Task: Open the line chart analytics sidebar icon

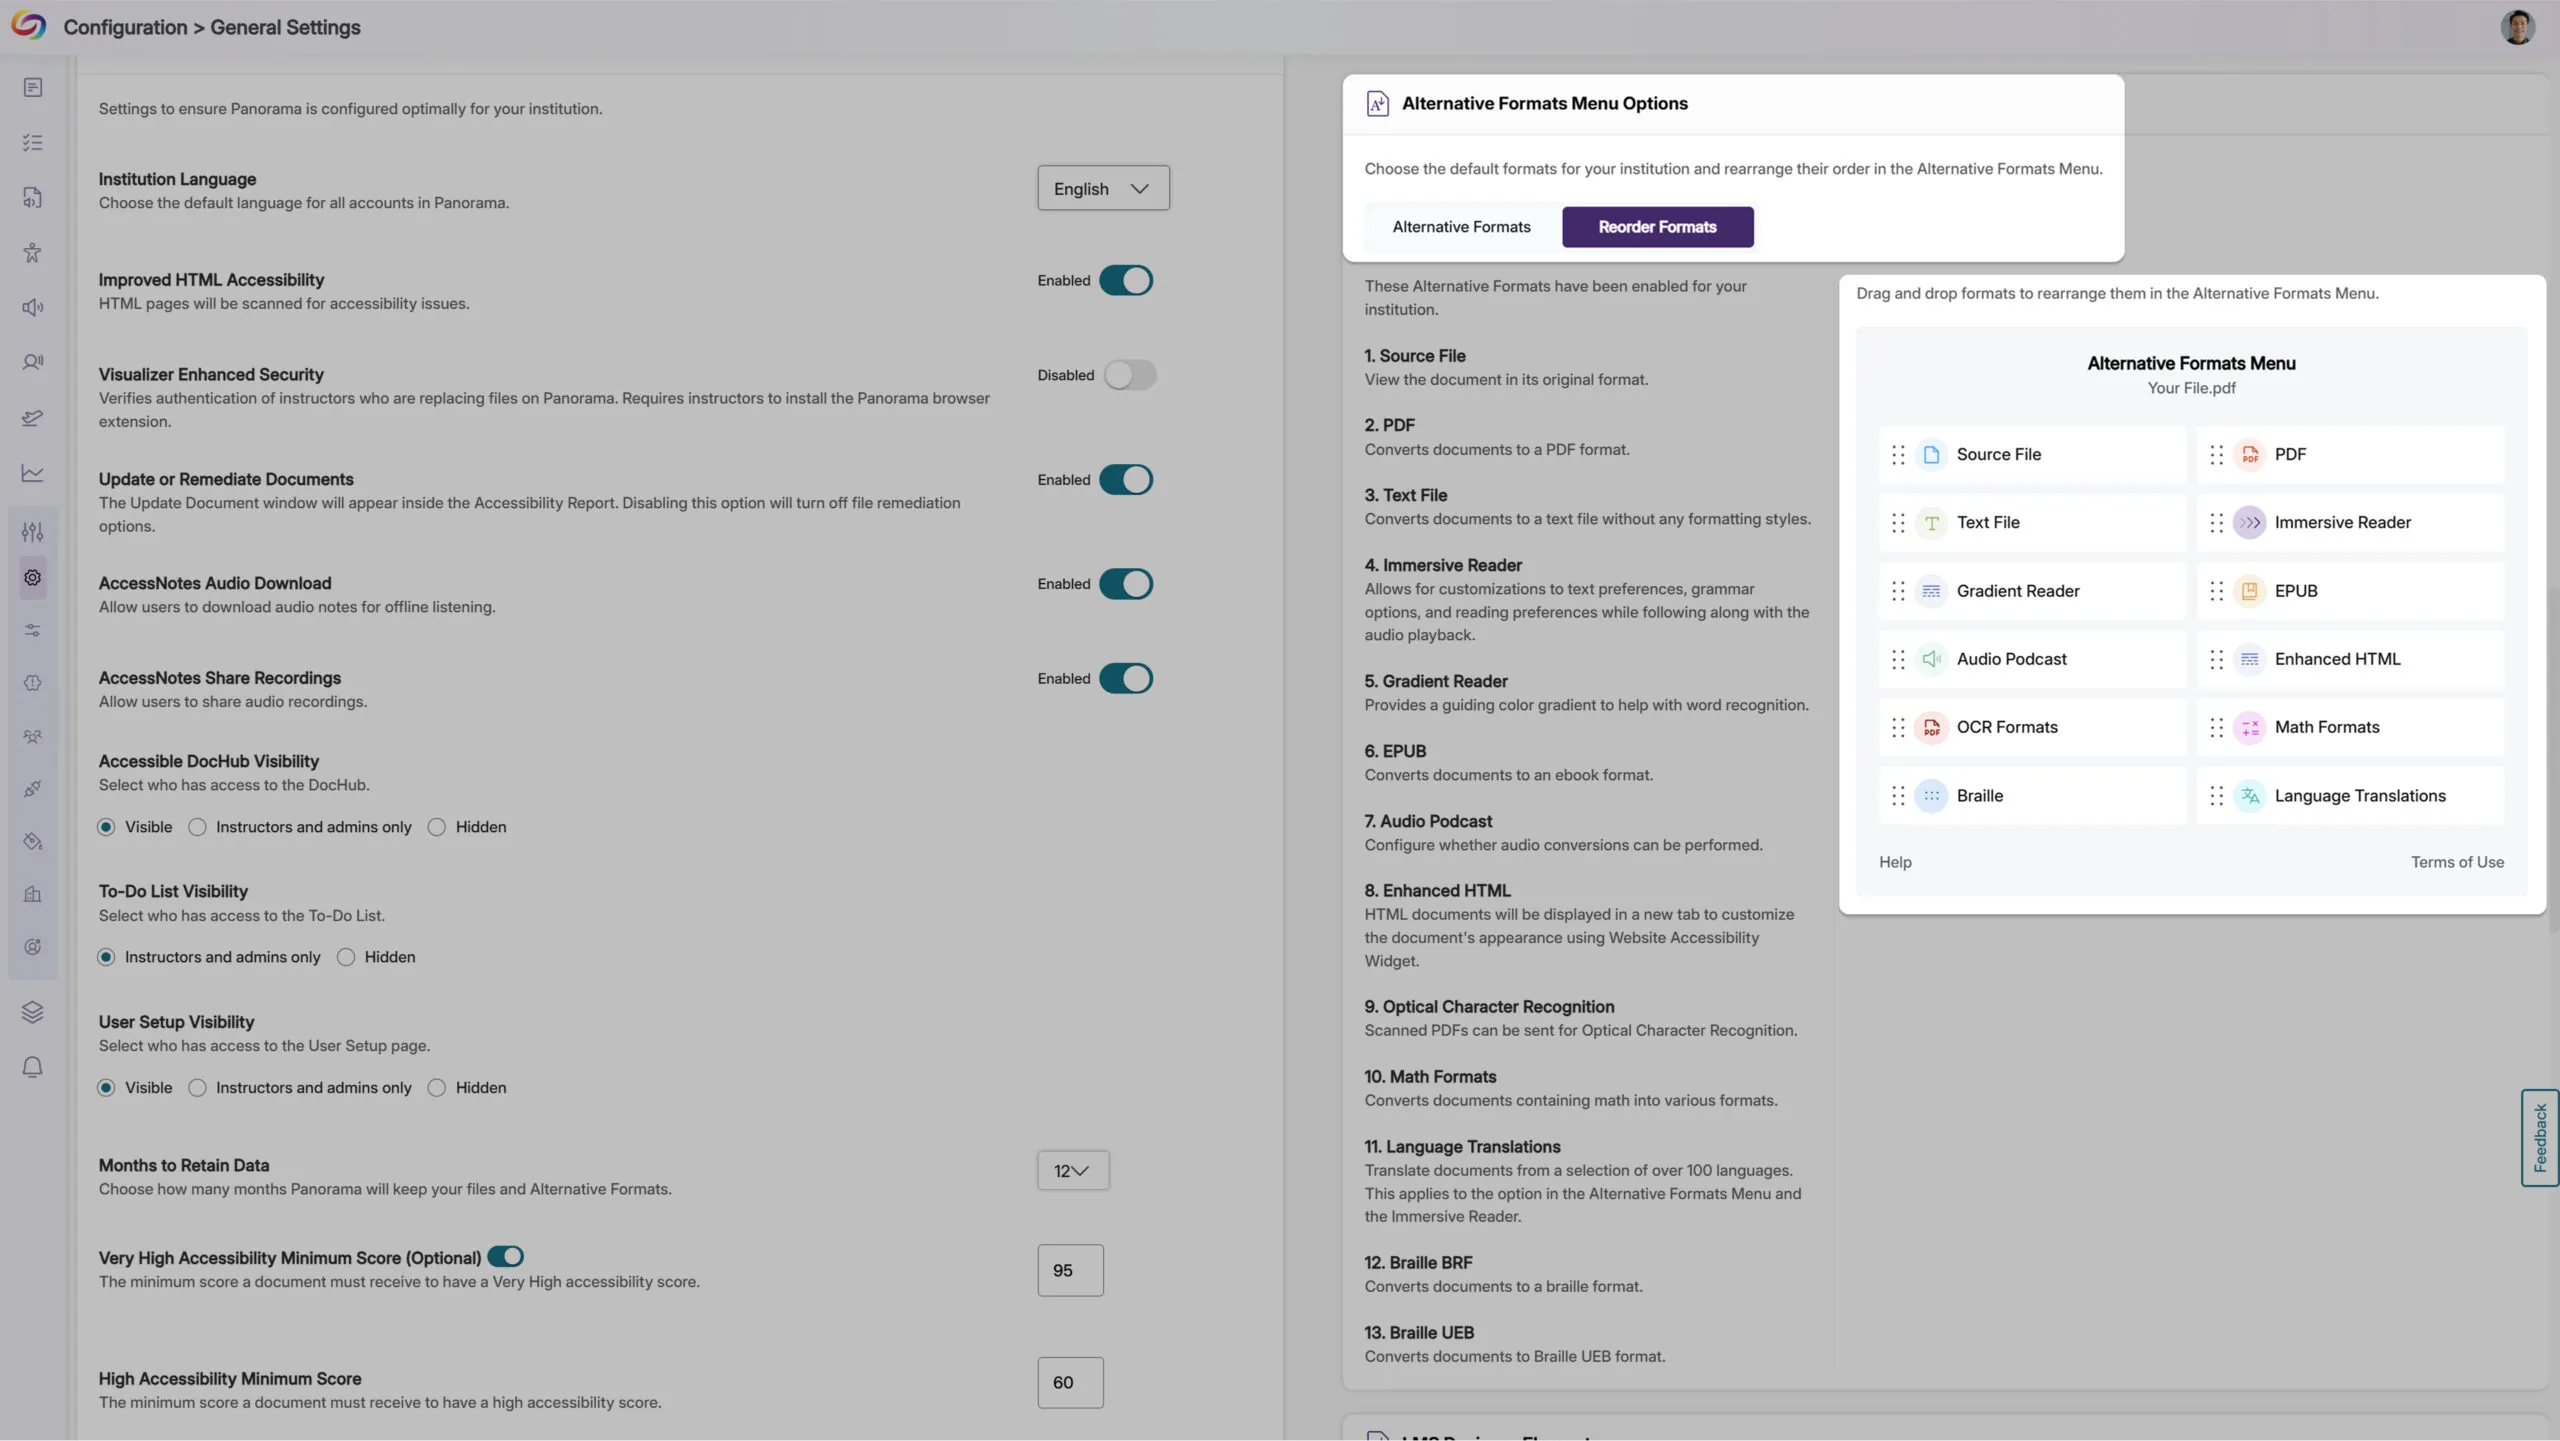Action: coord(33,473)
